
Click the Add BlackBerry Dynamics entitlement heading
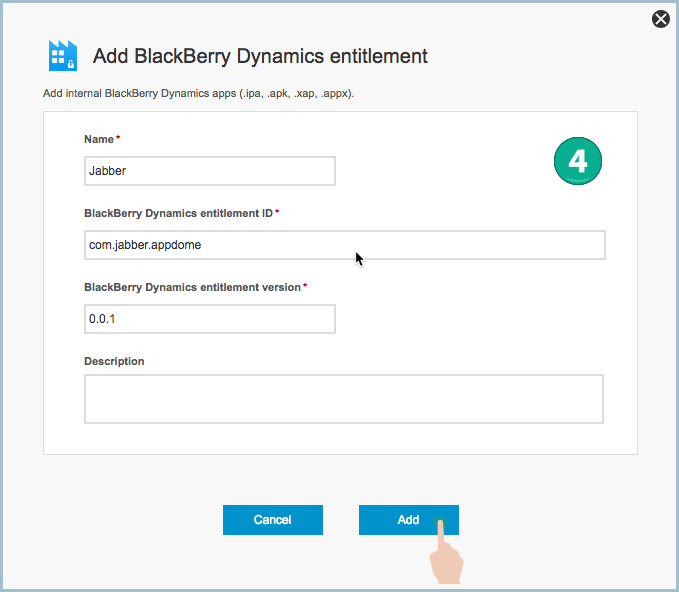[260, 56]
